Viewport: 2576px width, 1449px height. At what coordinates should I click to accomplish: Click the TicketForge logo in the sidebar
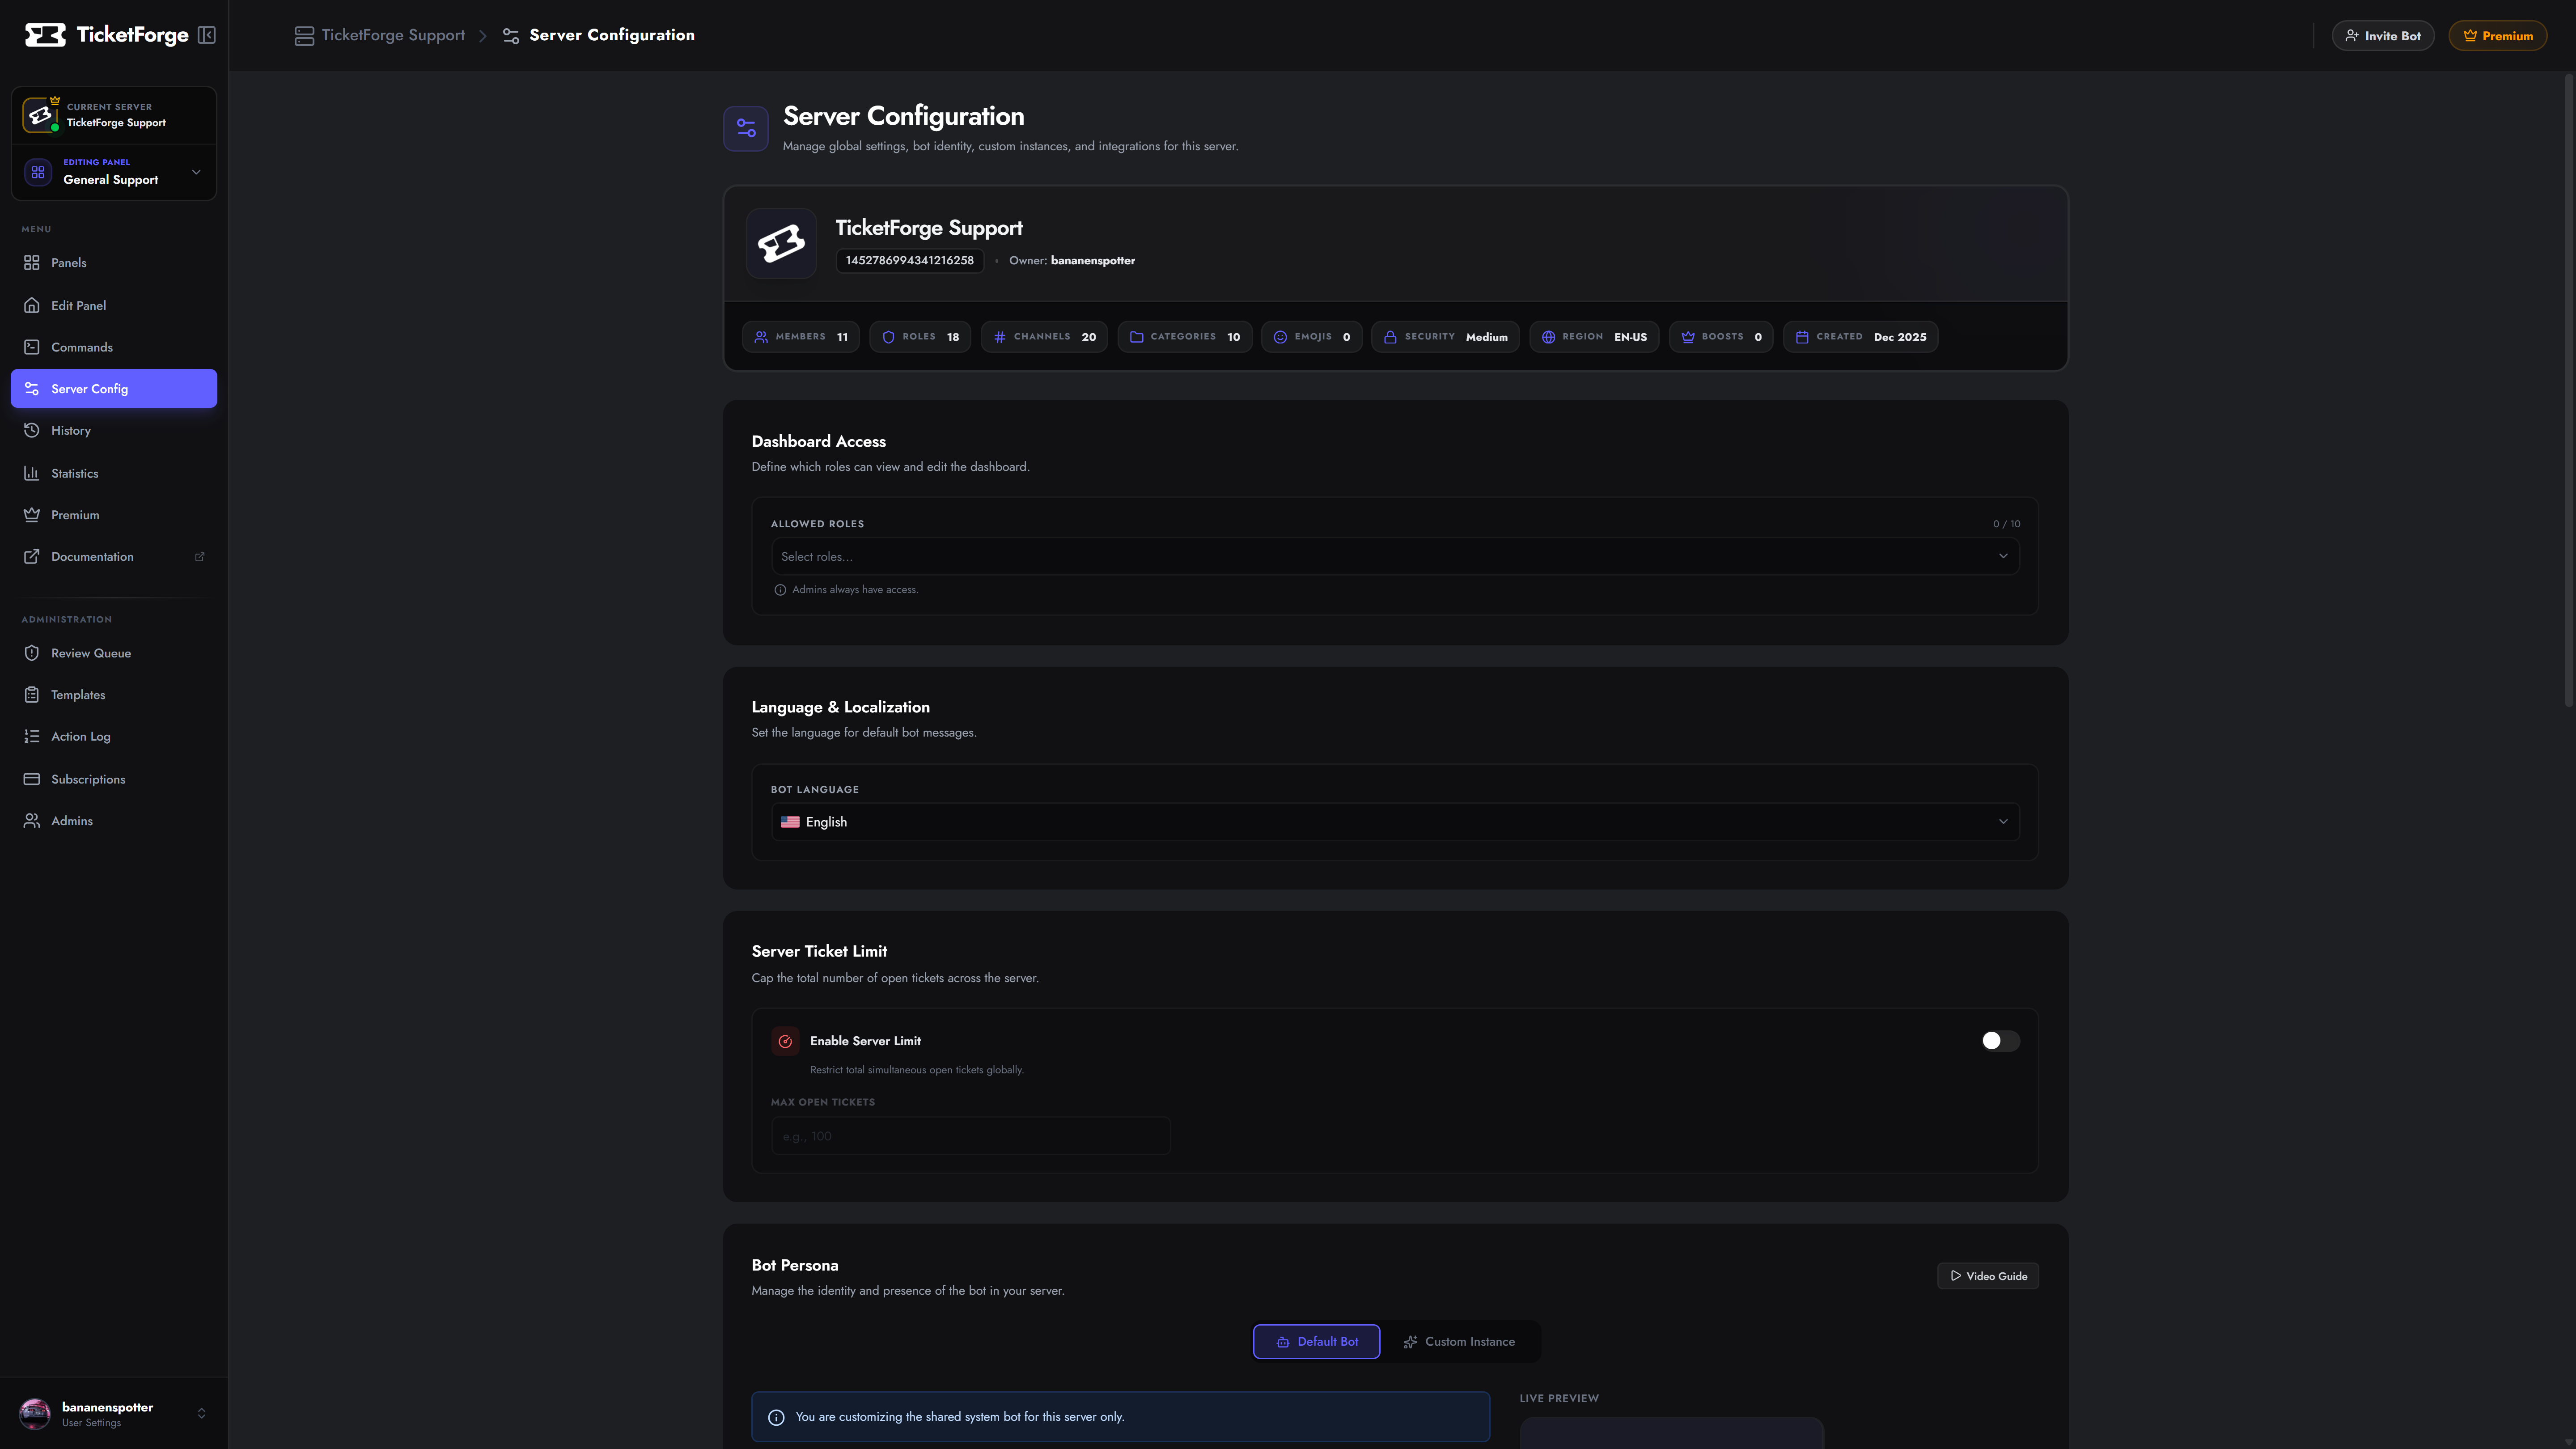106,35
